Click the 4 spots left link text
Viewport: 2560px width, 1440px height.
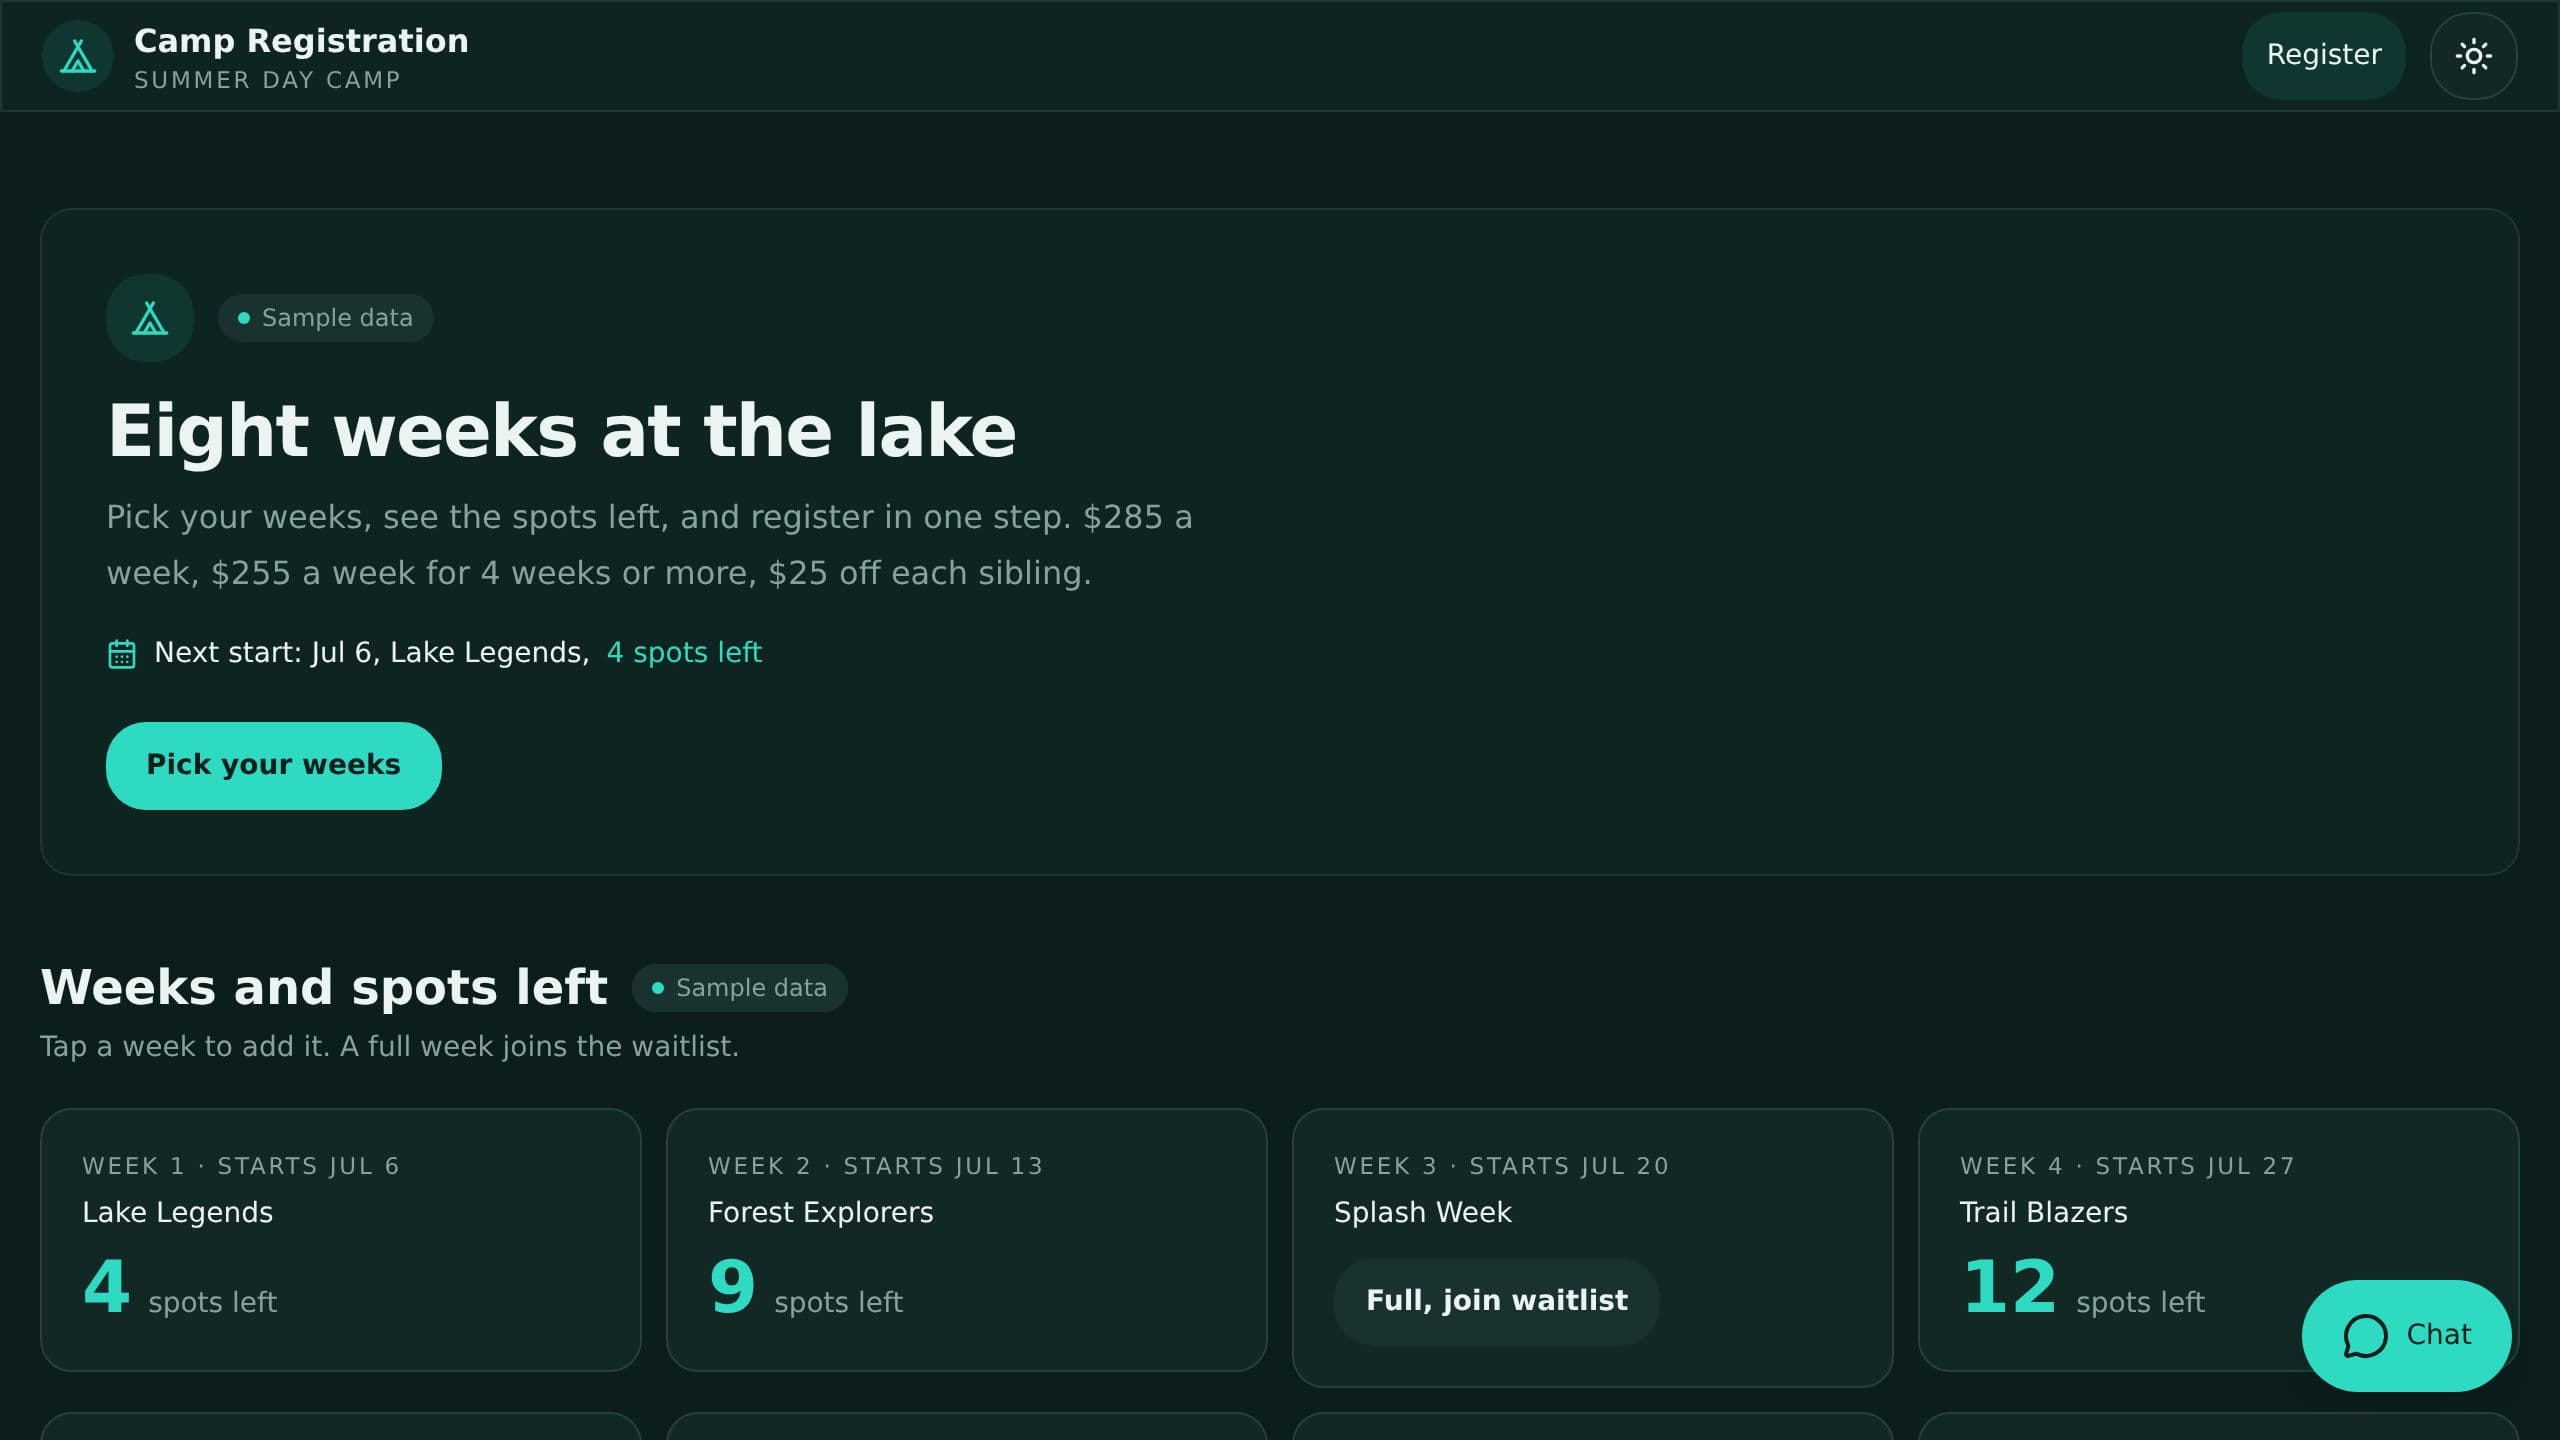point(684,653)
